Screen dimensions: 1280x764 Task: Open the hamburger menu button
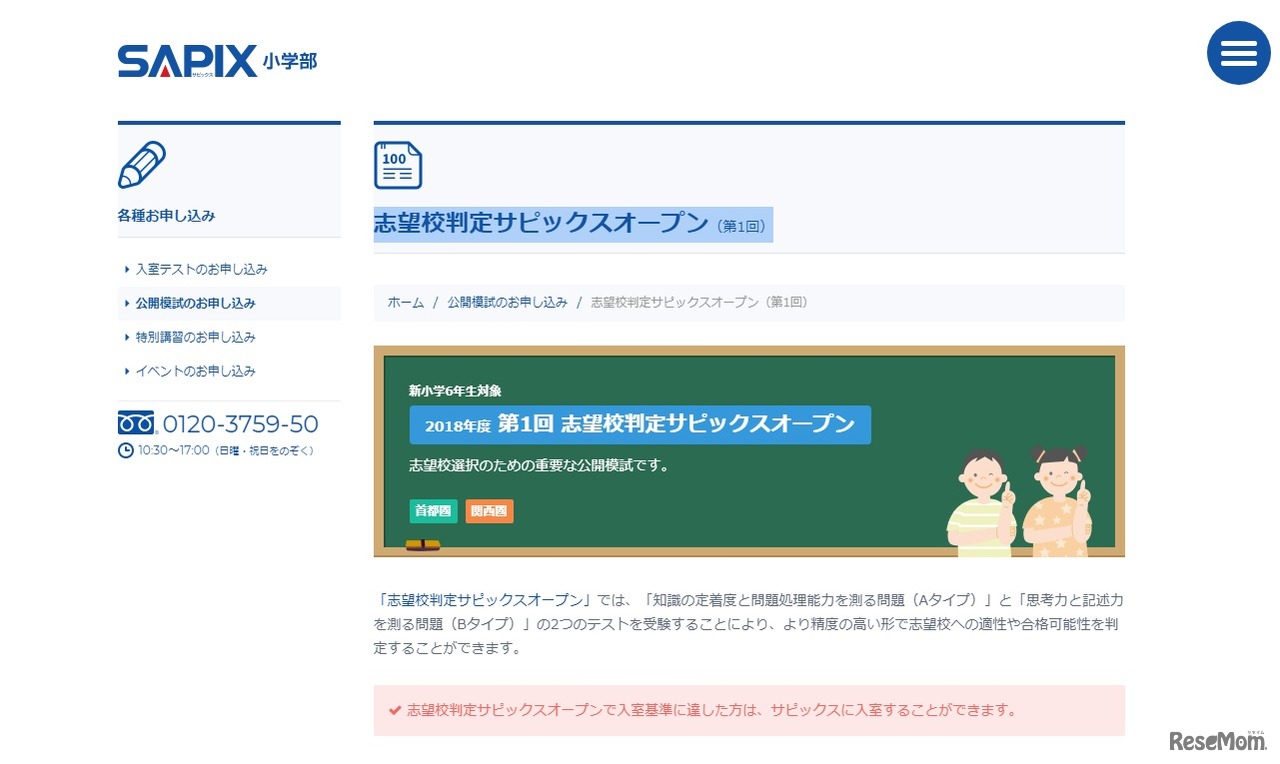(x=1238, y=53)
